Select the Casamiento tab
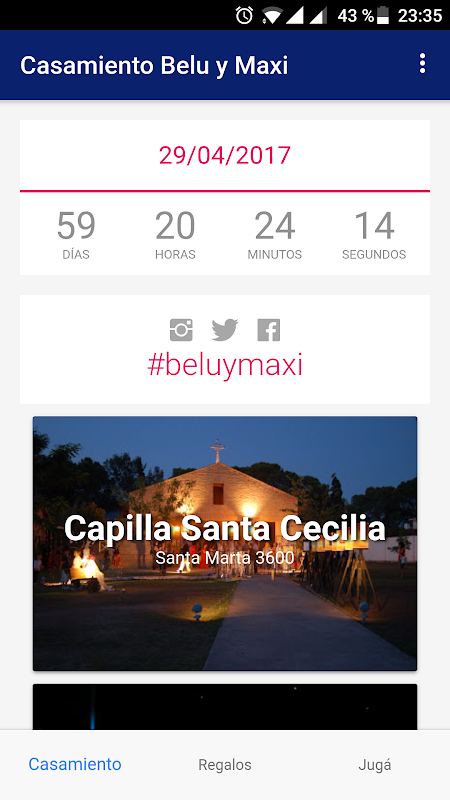The image size is (450, 800). click(x=75, y=765)
